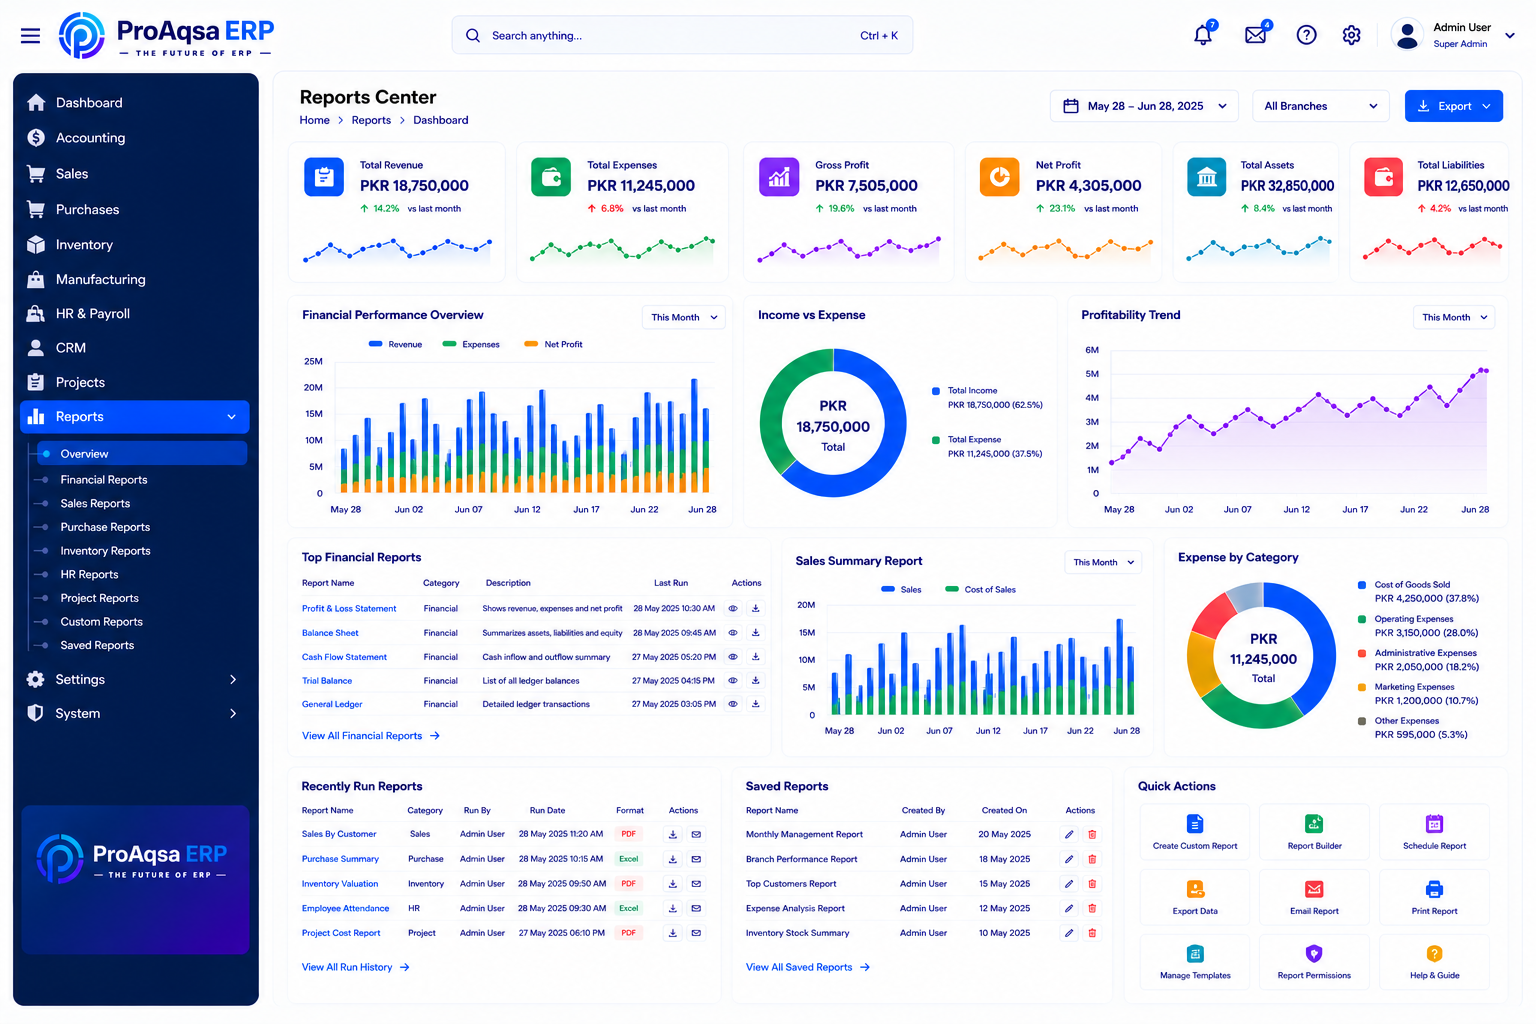Screen dimensions: 1536x1024
Task: View the Cash Flow Statement eye icon
Action: [x=733, y=657]
